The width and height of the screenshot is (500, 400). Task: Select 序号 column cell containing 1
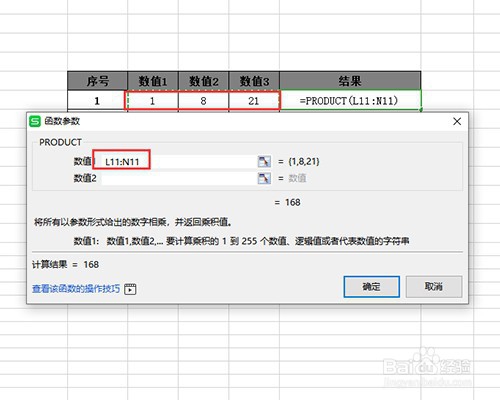point(97,100)
